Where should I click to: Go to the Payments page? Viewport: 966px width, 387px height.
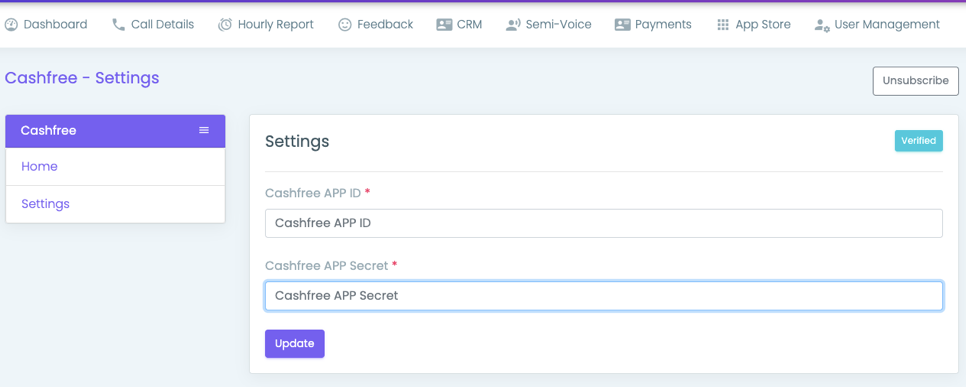(x=653, y=25)
